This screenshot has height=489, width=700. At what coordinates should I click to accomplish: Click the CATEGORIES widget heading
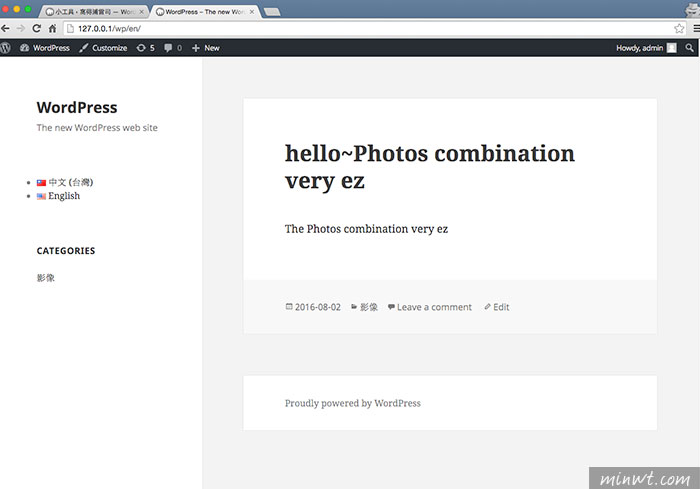point(66,251)
